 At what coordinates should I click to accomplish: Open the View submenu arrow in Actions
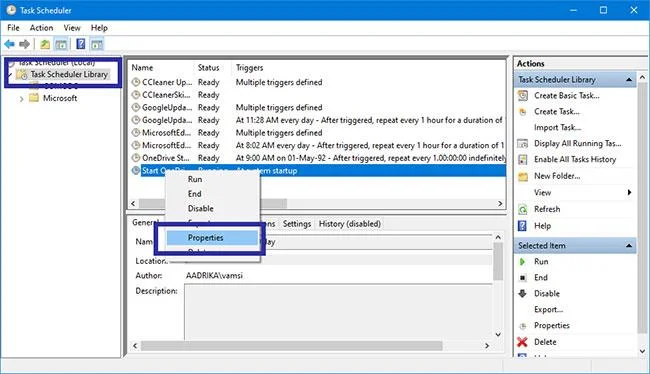click(x=629, y=192)
